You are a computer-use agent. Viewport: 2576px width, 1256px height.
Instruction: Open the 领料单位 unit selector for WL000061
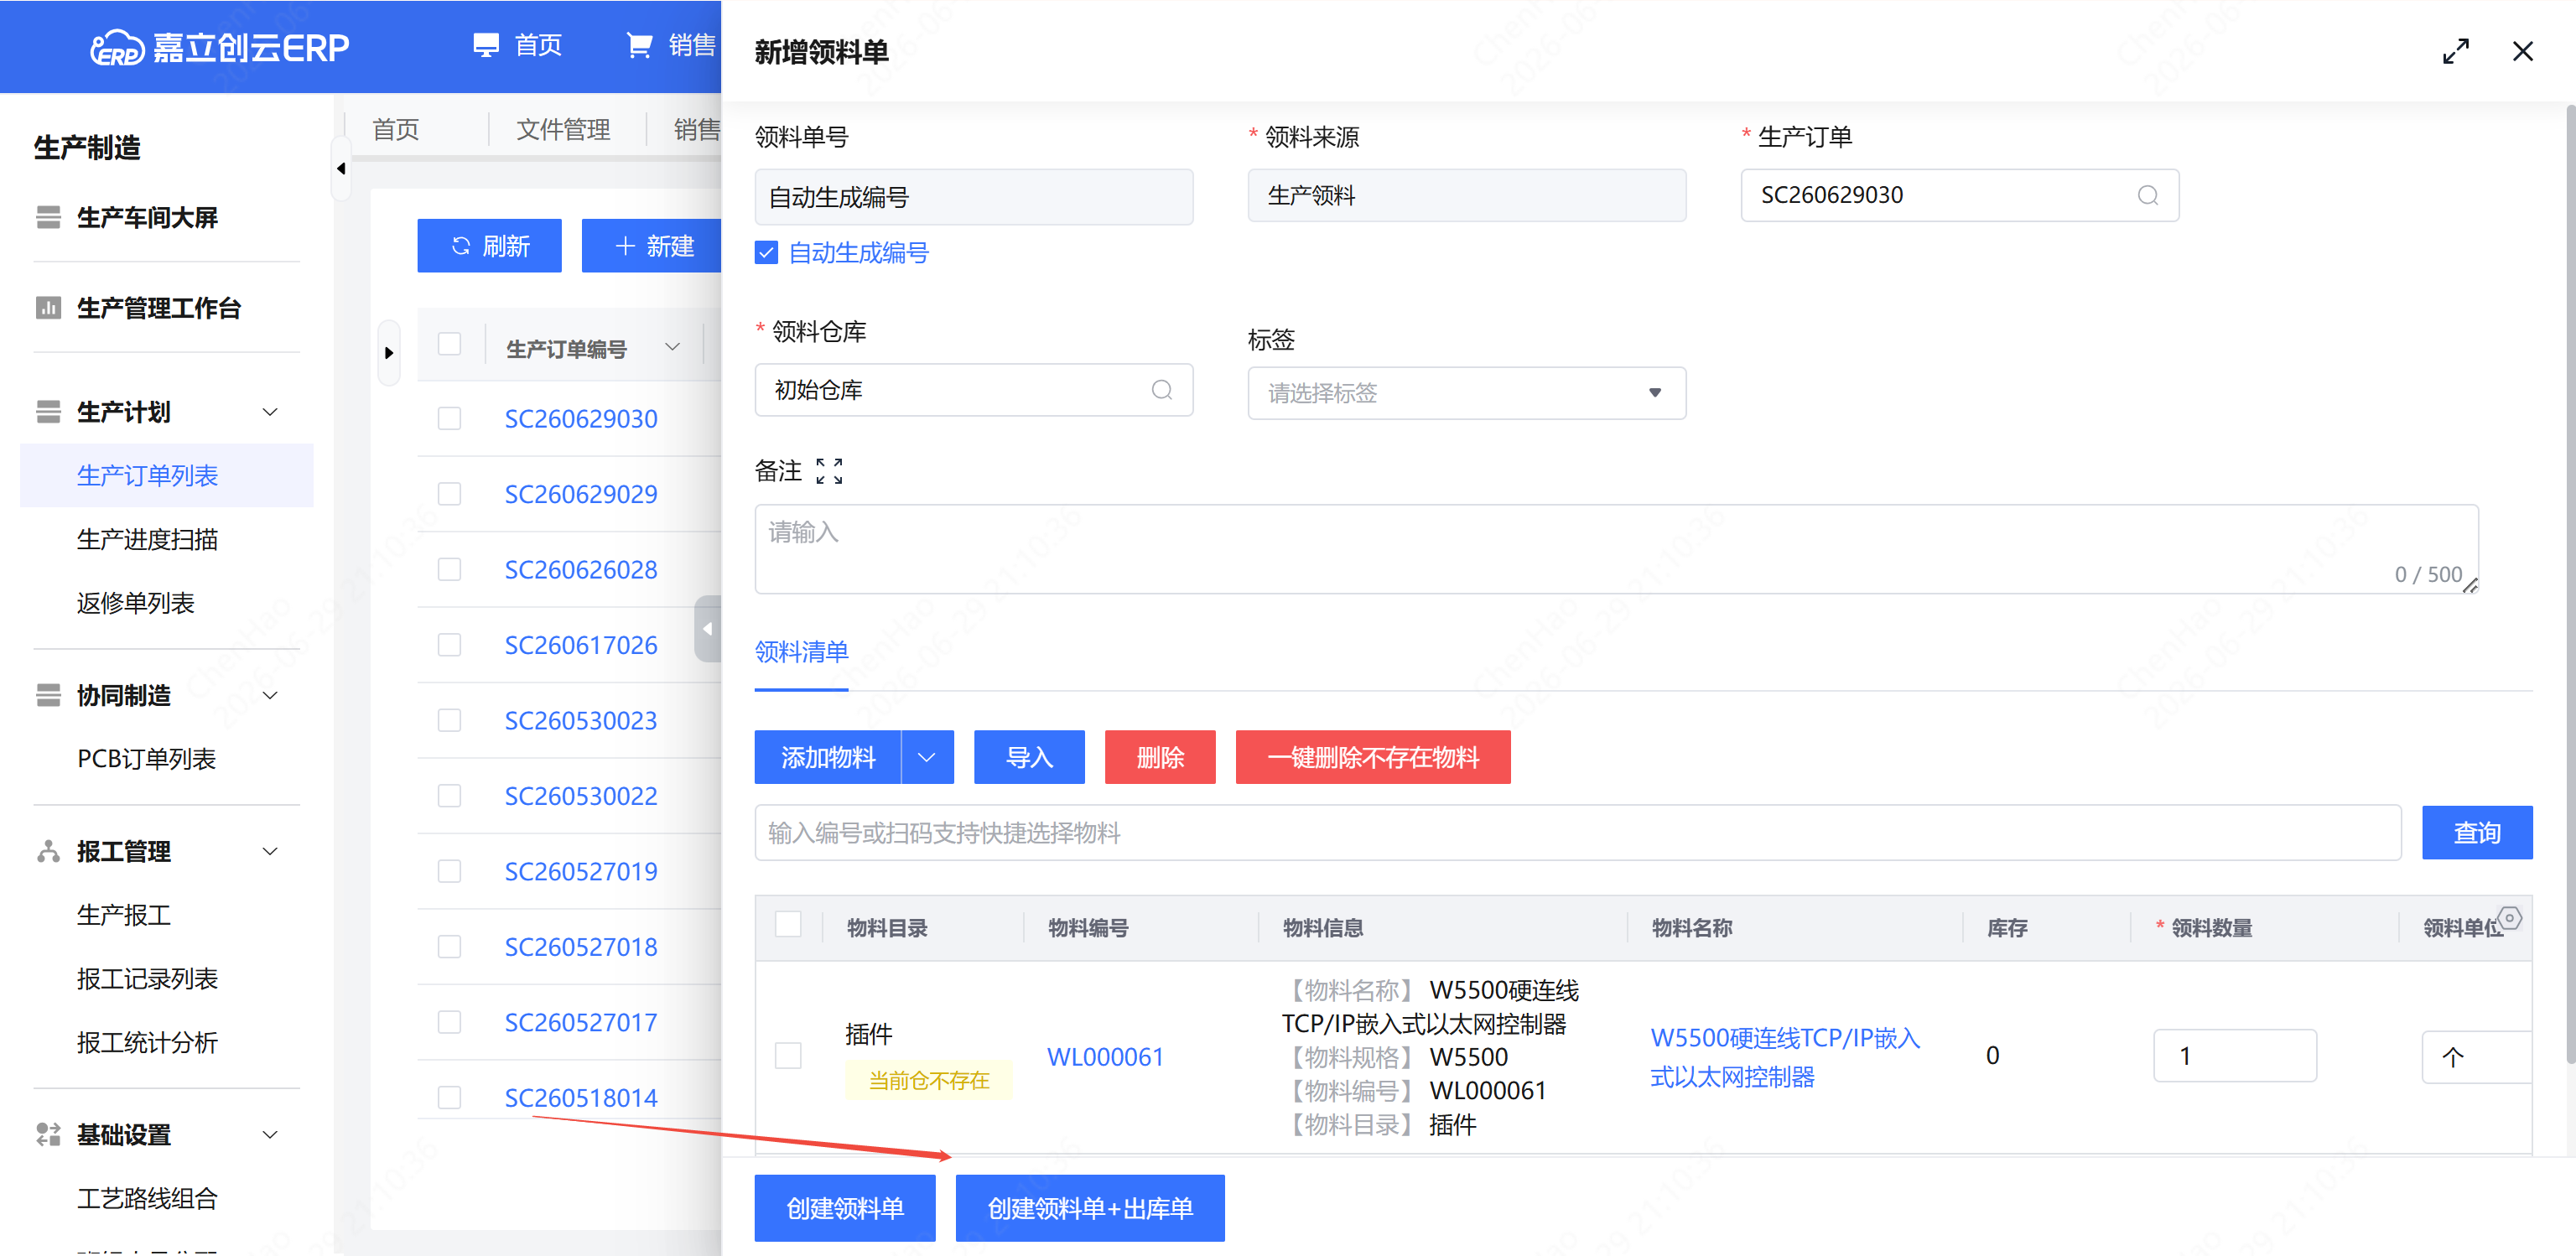coord(2476,1056)
